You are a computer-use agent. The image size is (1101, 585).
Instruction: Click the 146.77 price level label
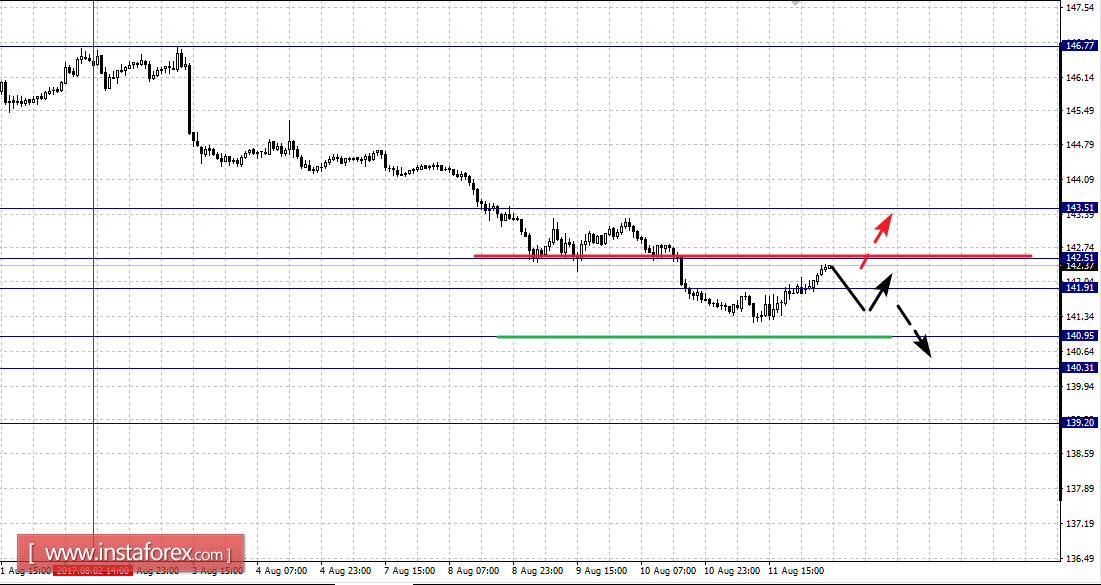coord(1079,46)
